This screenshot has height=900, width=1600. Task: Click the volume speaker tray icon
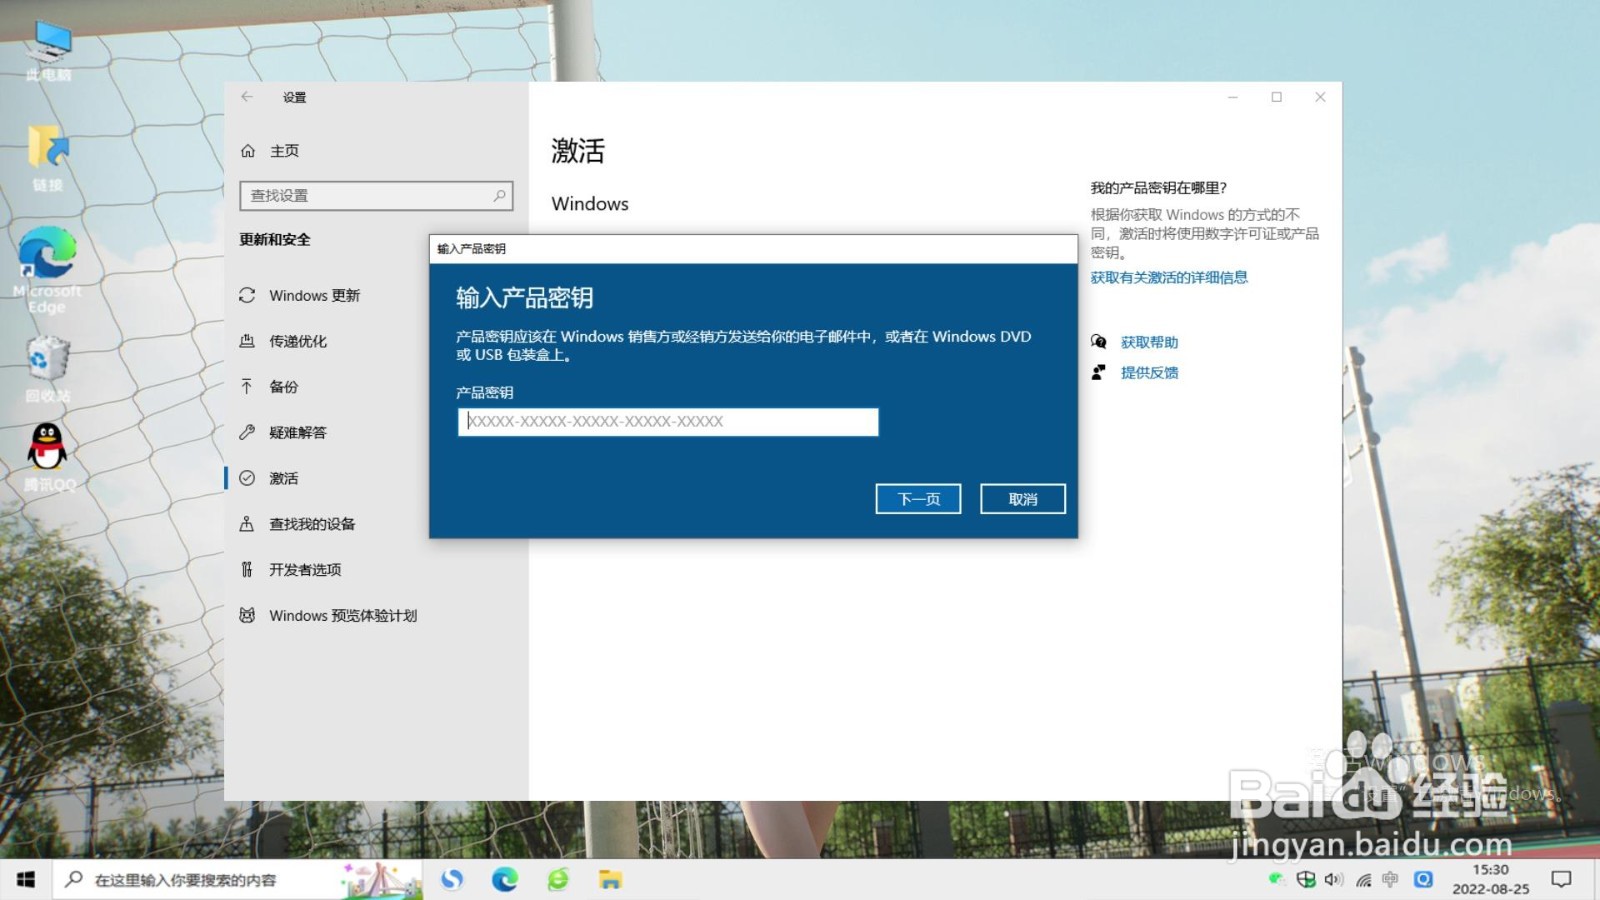click(x=1334, y=880)
